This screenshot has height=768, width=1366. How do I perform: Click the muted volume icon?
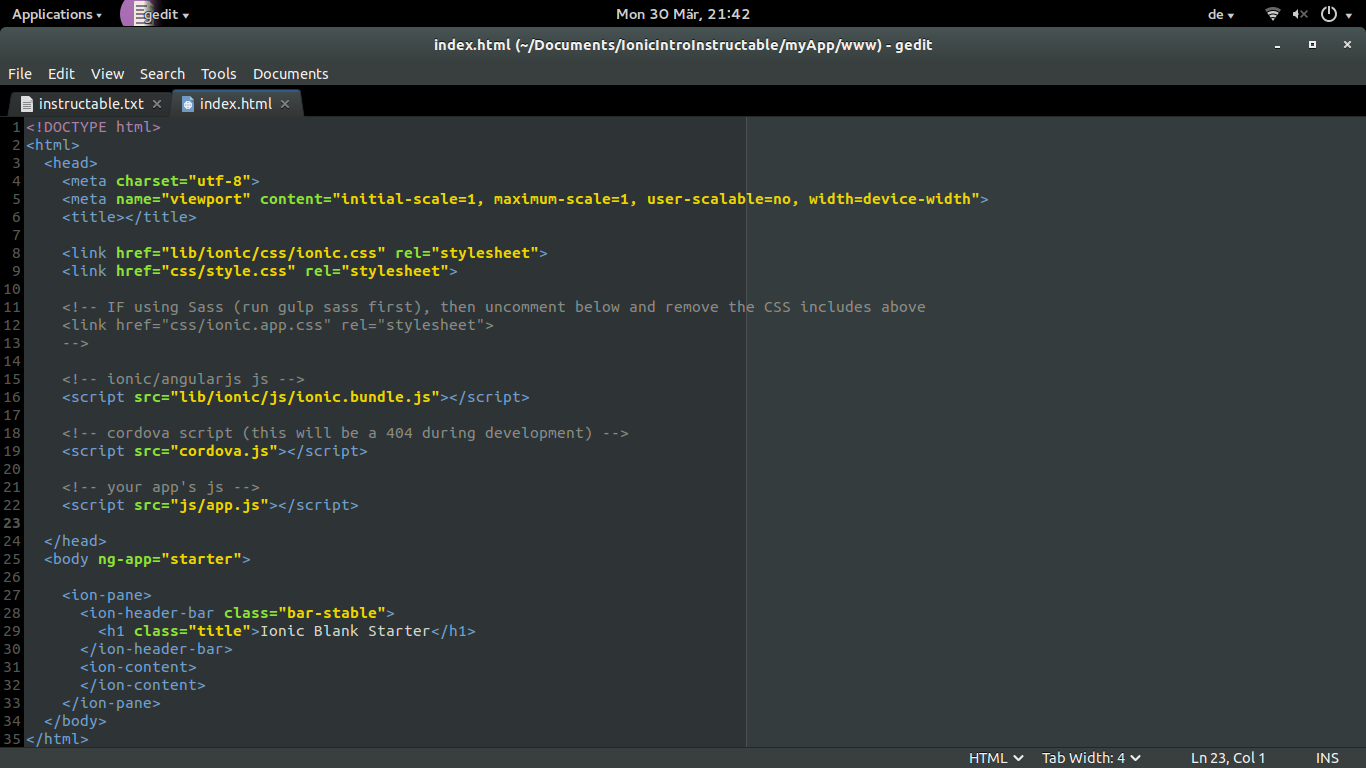[x=1300, y=14]
